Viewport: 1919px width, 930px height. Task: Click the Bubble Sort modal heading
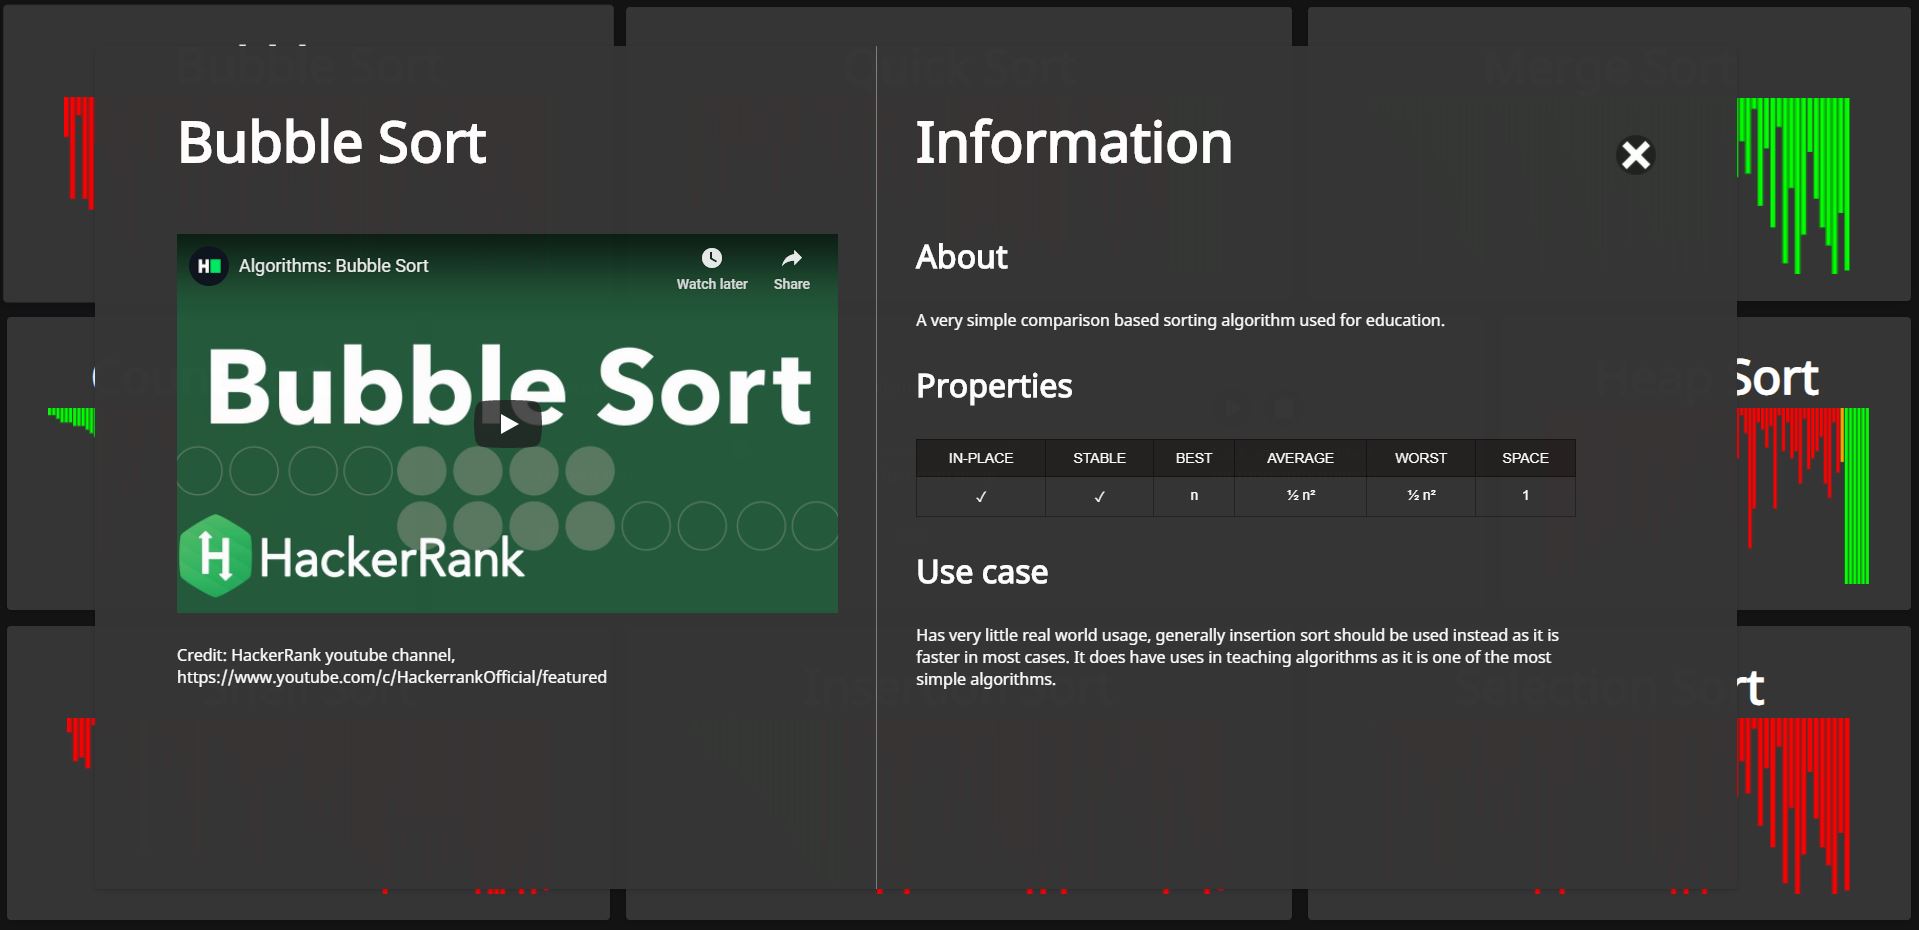point(332,142)
